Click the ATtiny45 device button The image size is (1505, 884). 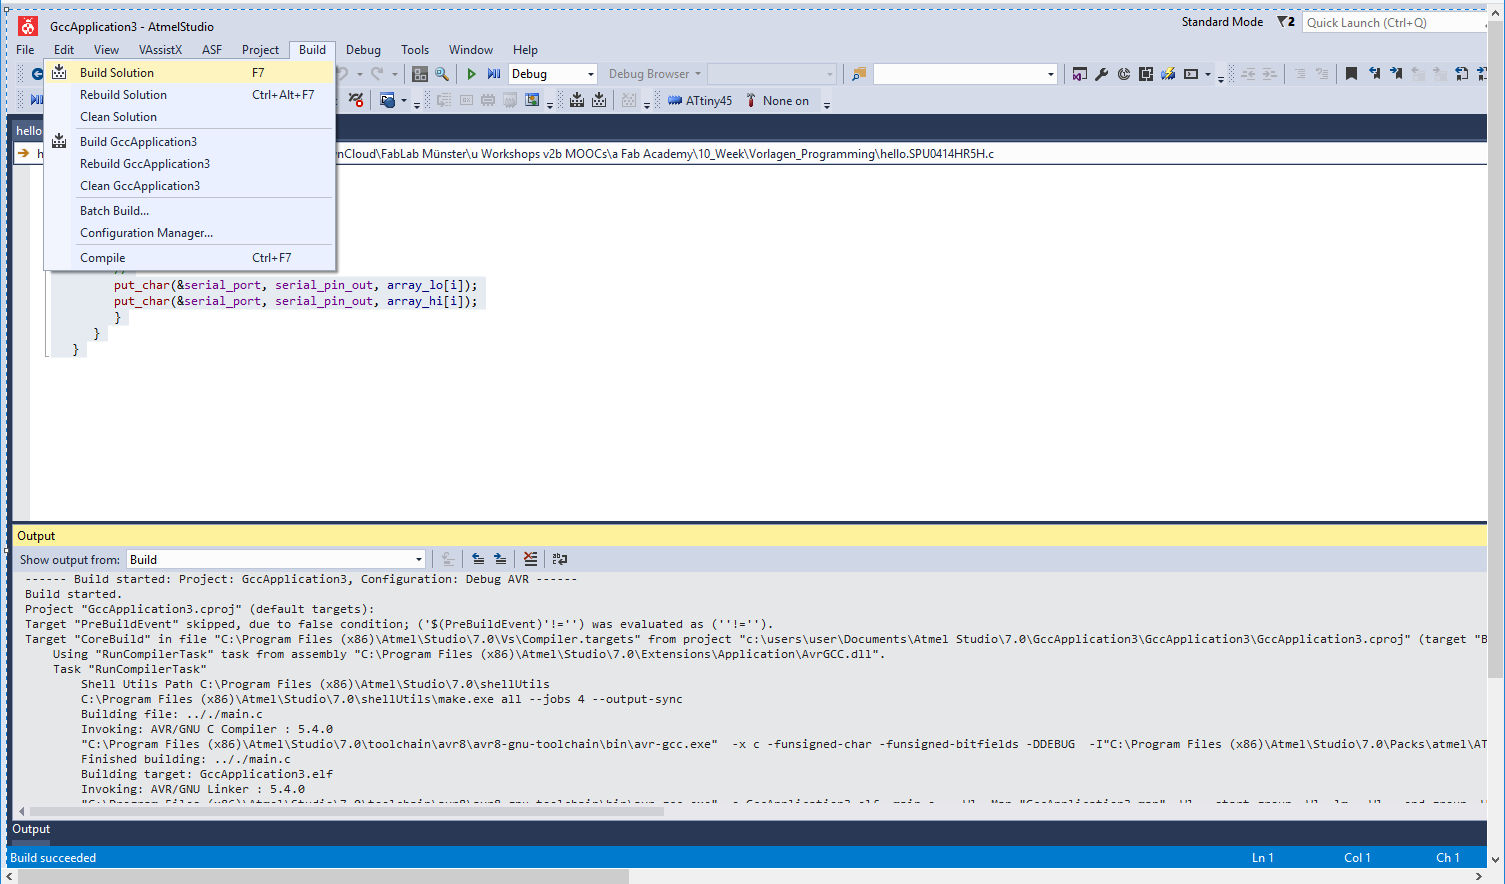(700, 101)
